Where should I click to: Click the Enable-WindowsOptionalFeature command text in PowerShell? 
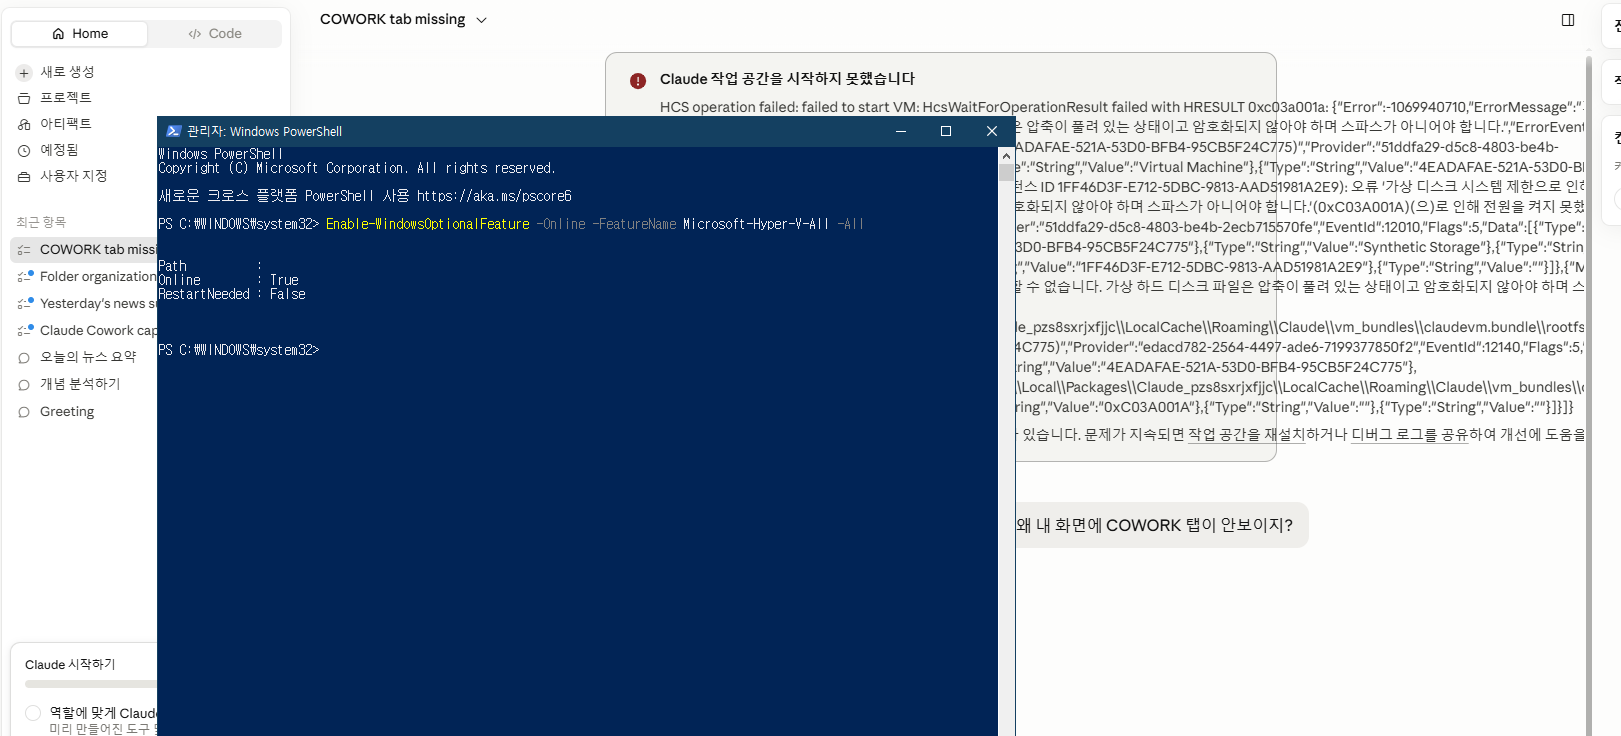pyautogui.click(x=428, y=225)
